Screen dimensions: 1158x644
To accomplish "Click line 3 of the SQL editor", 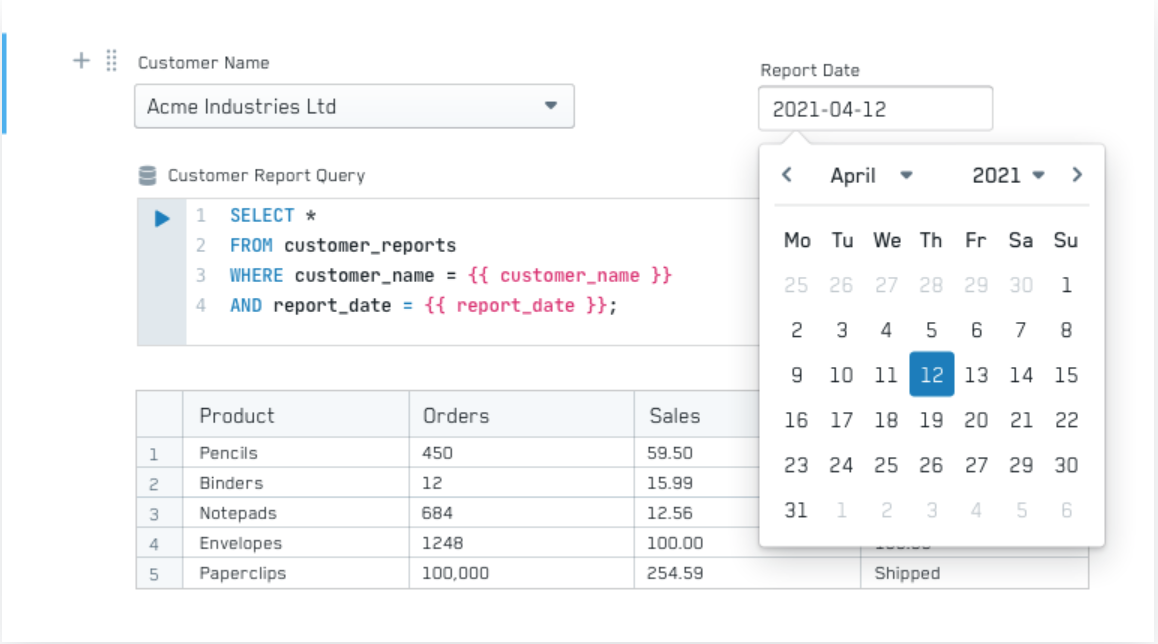I will tap(450, 275).
